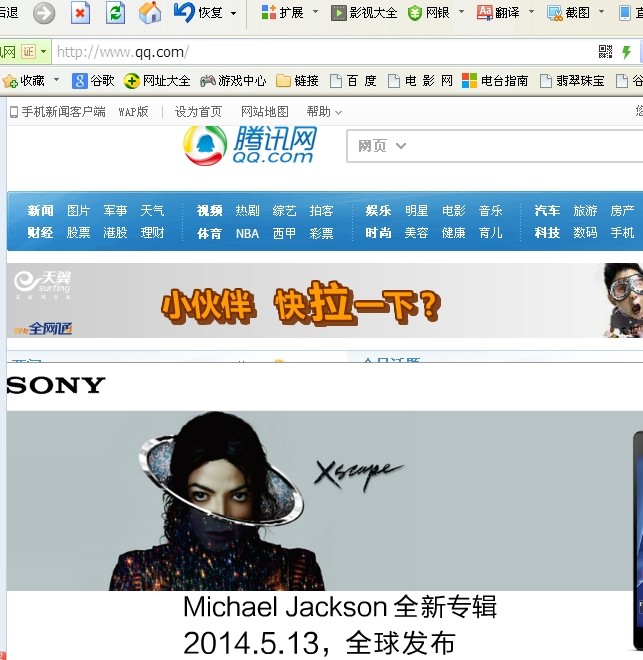
Task: Open the NBA link in navigation
Action: (247, 233)
